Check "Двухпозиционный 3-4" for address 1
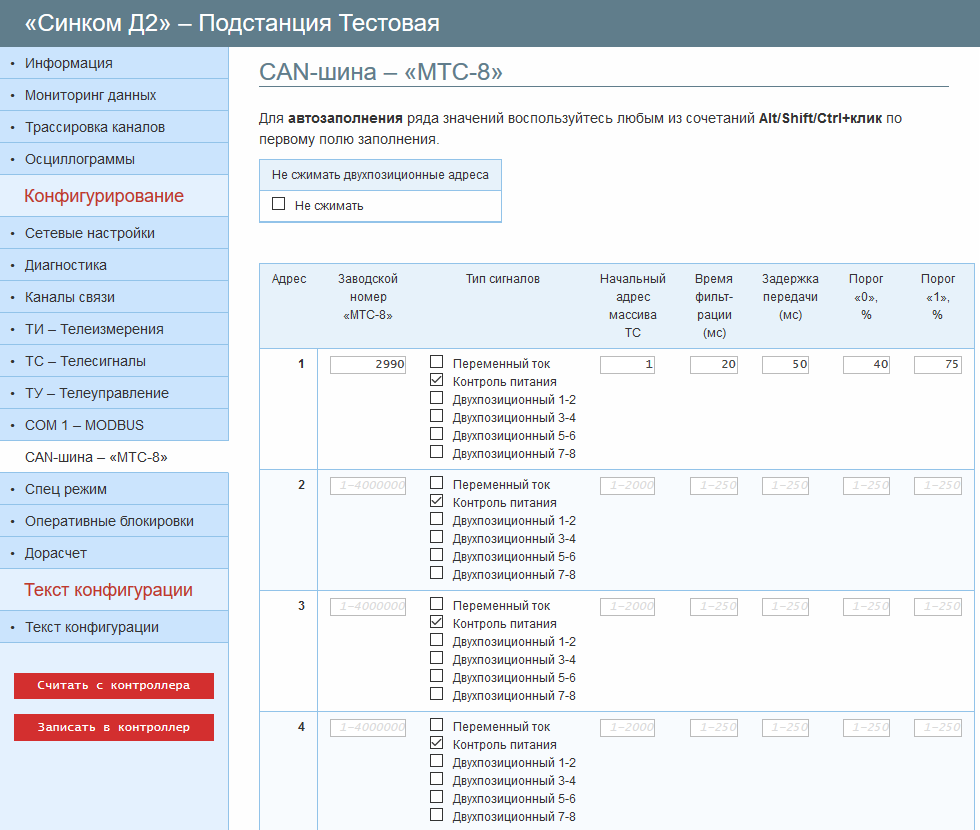The image size is (980, 830). [x=437, y=416]
